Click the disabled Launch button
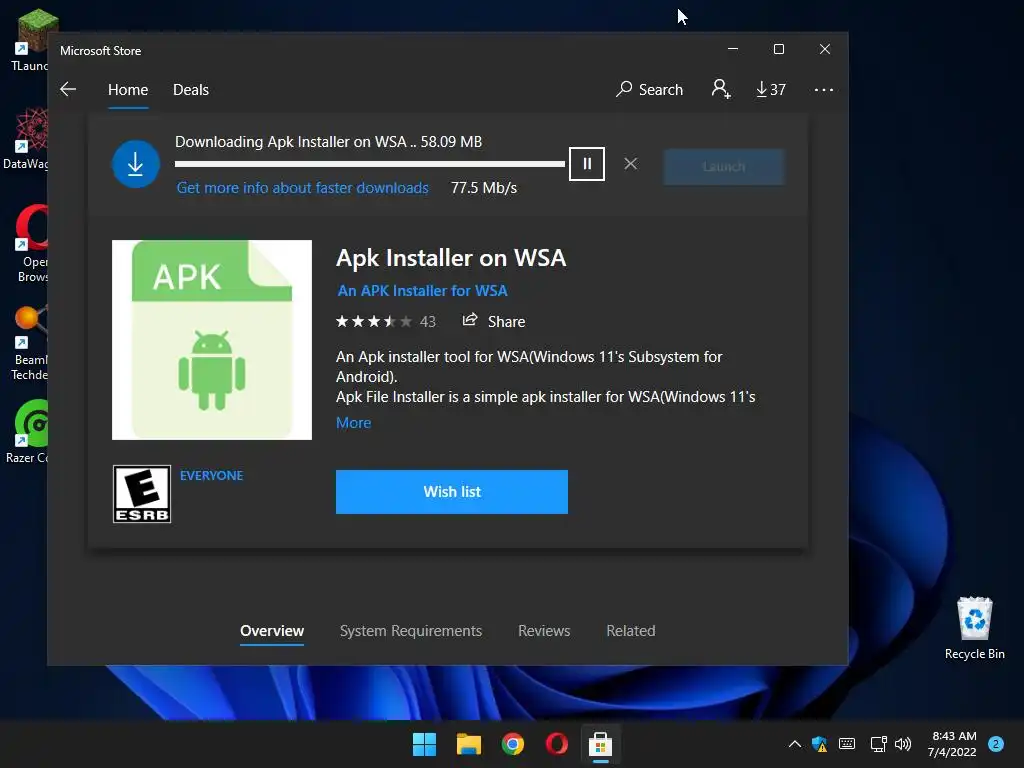 pyautogui.click(x=724, y=167)
